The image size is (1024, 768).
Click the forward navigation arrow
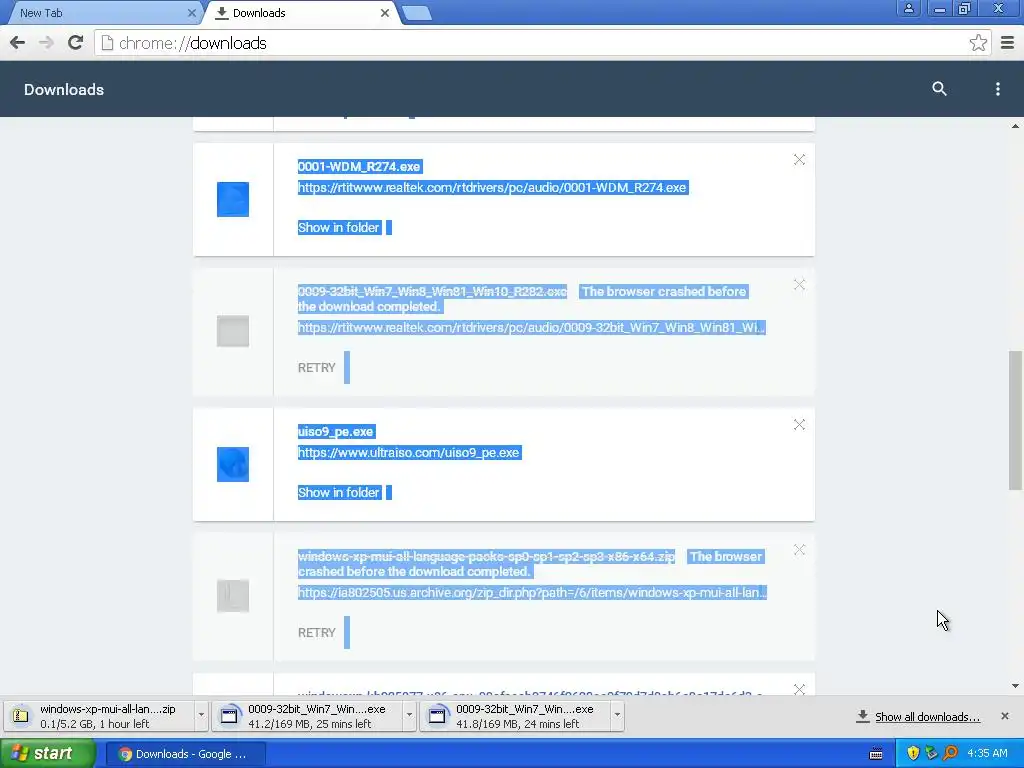[x=46, y=43]
